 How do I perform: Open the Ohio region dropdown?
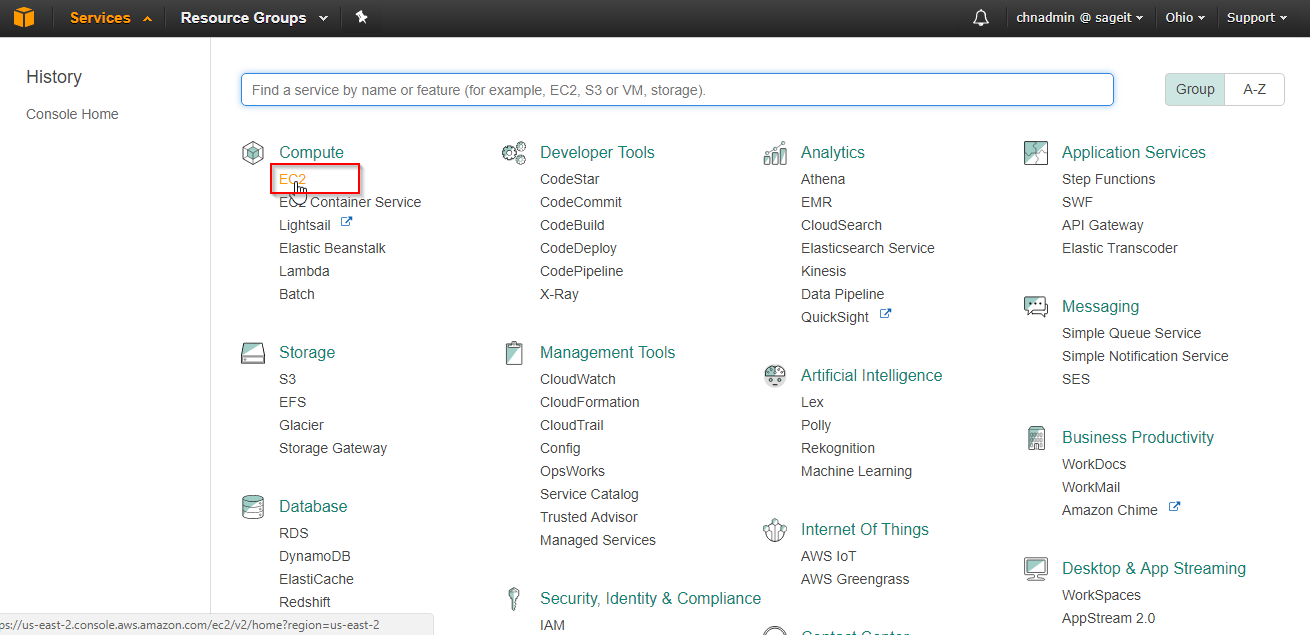coord(1185,18)
